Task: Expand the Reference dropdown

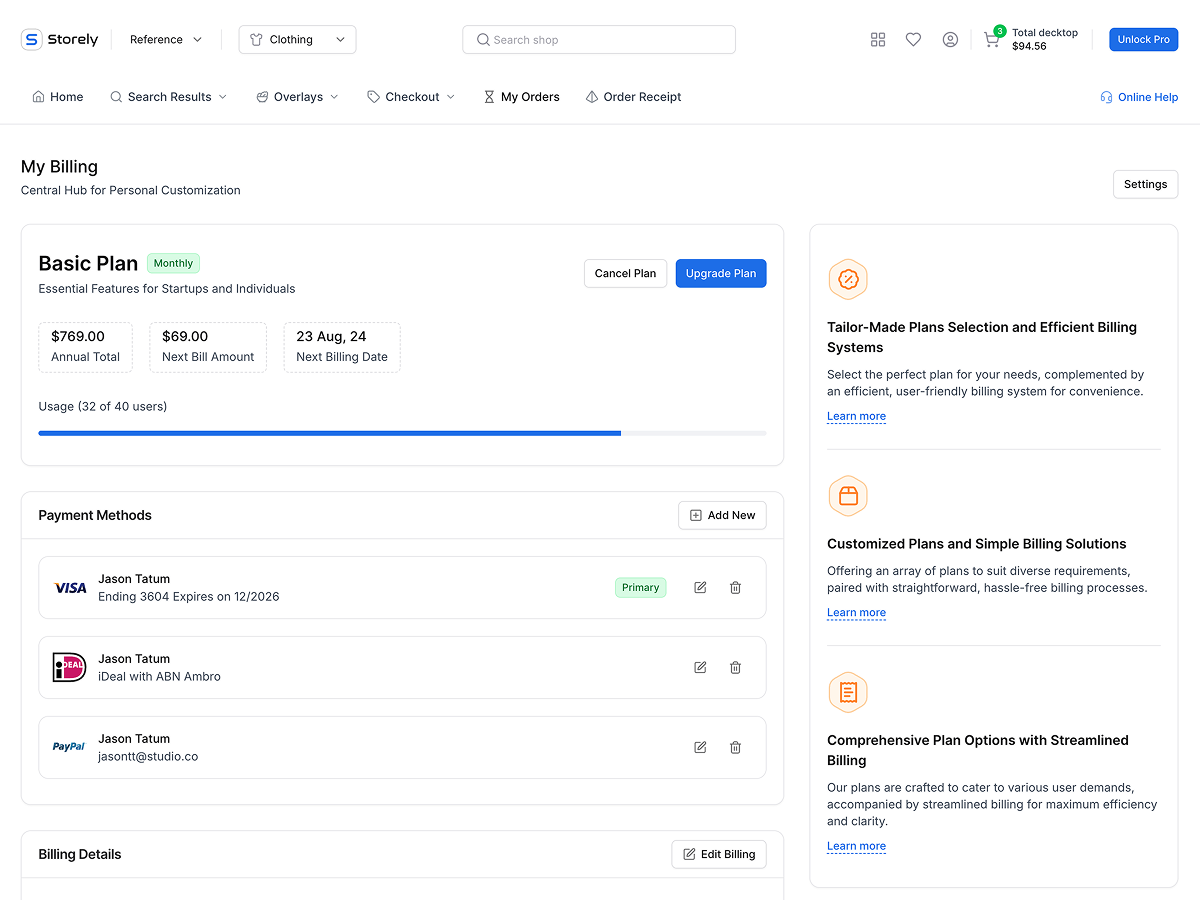Action: (x=166, y=40)
